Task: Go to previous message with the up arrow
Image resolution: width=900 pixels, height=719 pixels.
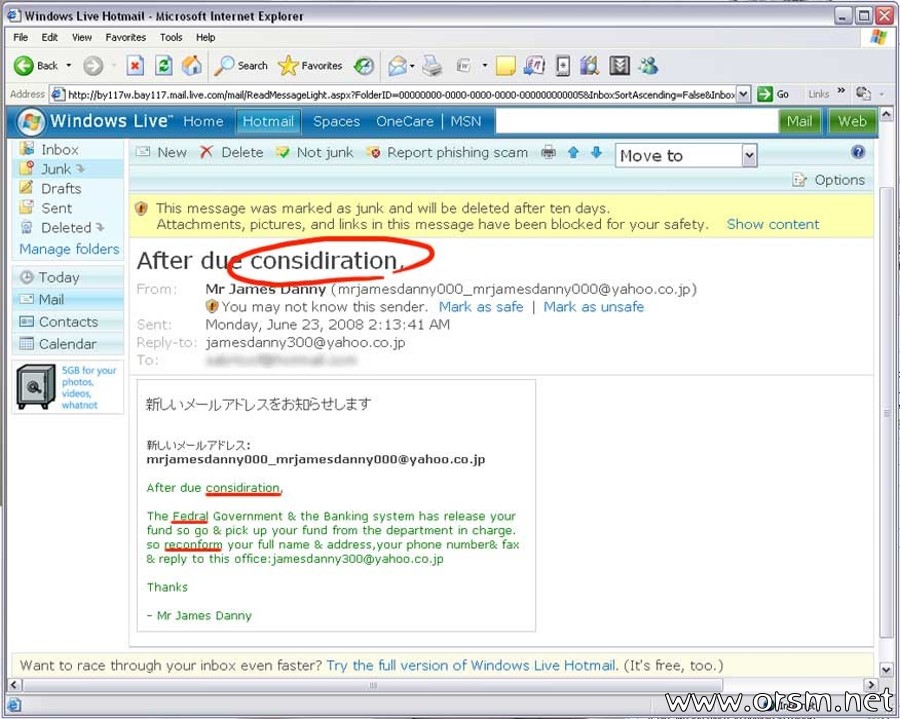Action: tap(573, 153)
